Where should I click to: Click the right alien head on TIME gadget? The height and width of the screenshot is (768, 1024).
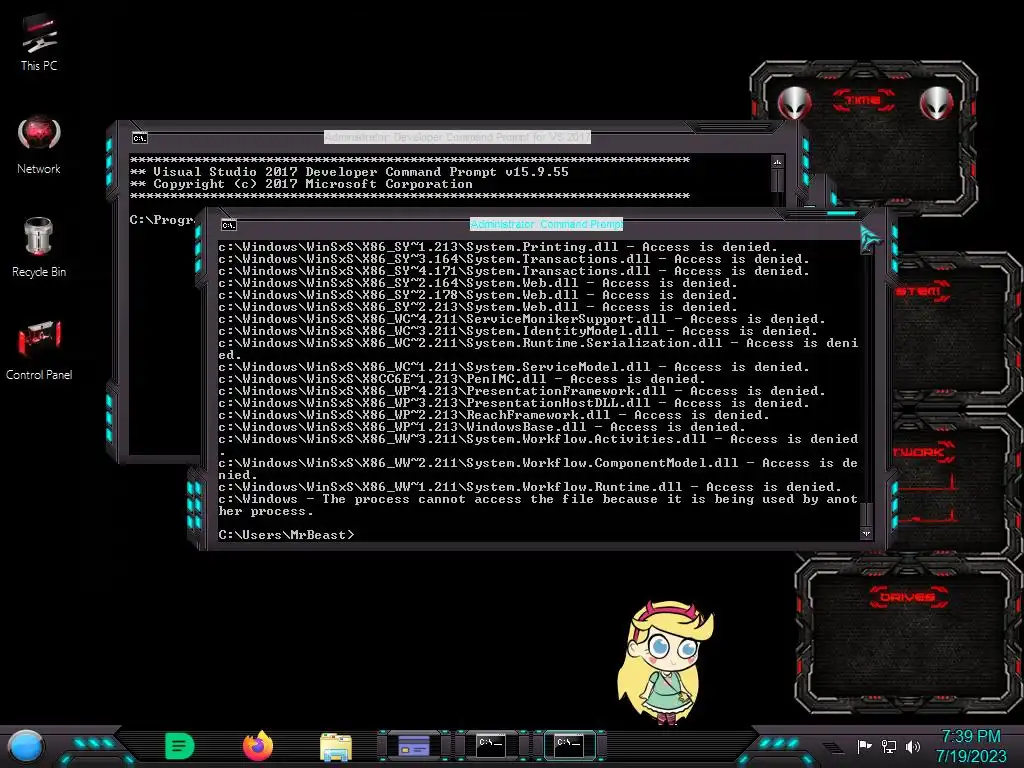point(936,103)
